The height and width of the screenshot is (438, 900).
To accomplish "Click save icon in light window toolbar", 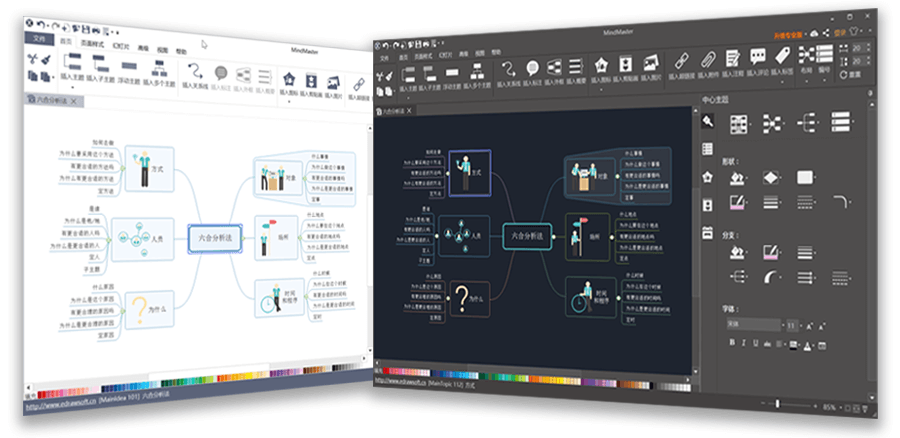I will [86, 28].
